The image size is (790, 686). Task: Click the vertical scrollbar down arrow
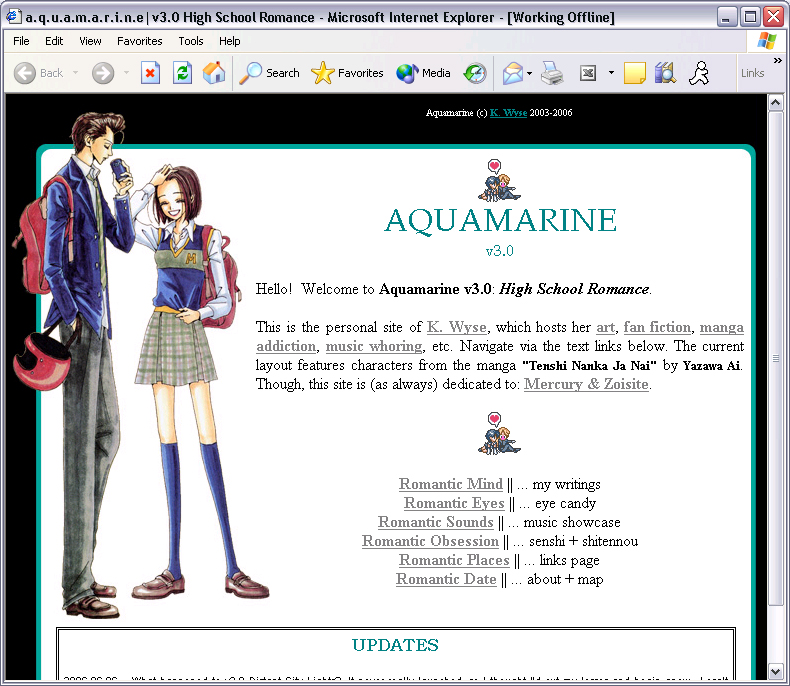[x=775, y=671]
